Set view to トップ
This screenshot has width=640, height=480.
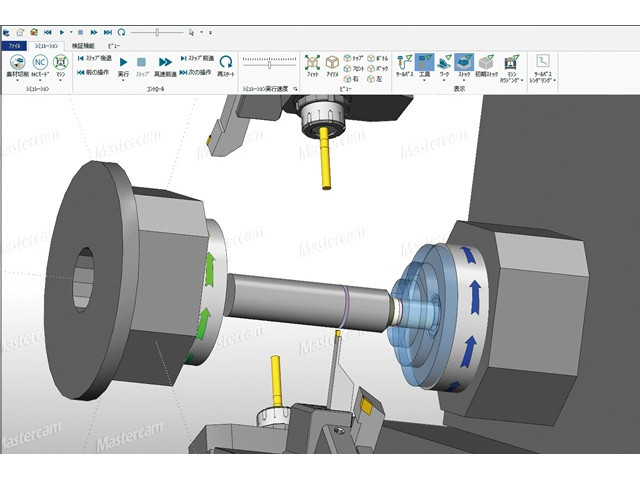[x=353, y=58]
